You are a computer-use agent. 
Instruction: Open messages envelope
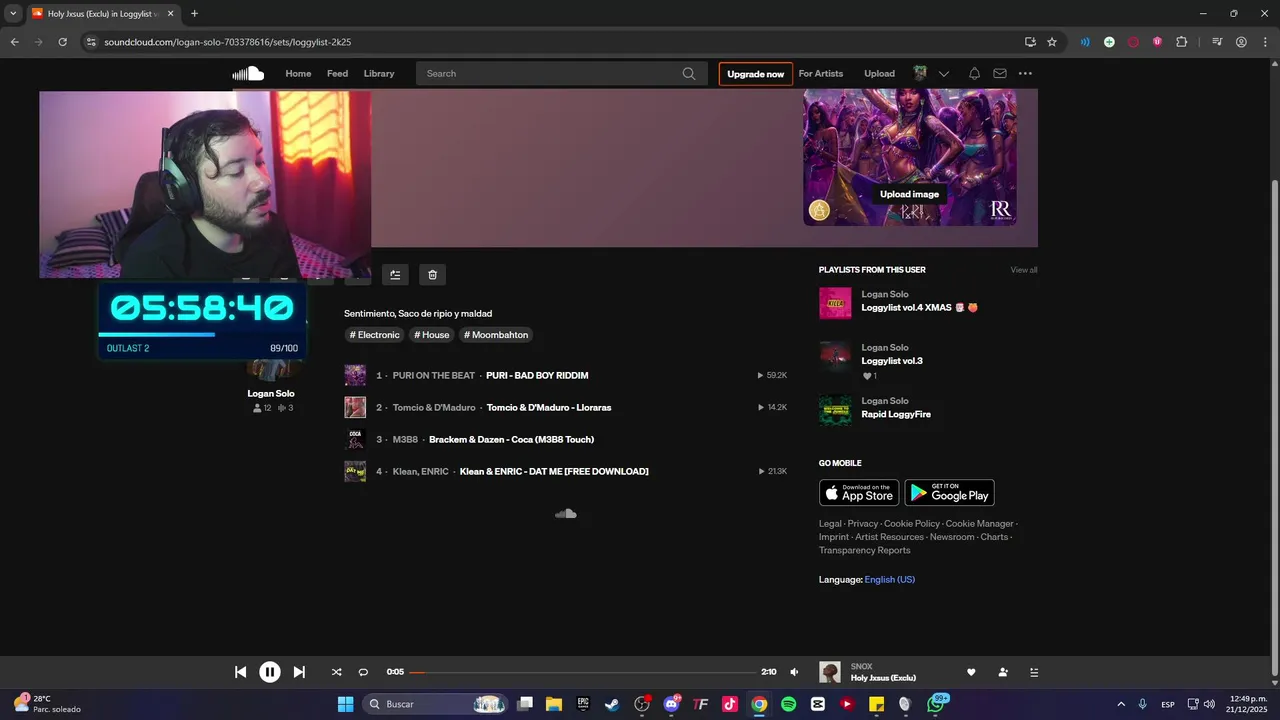click(x=1000, y=73)
